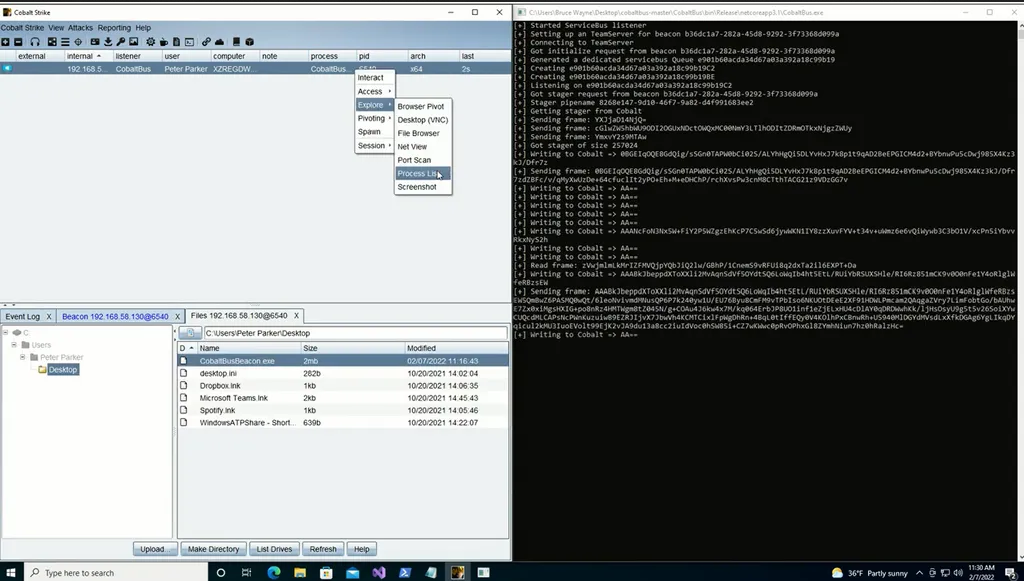This screenshot has width=1024, height=581.
Task: Switch to the target table crosshair icon
Action: point(78,42)
